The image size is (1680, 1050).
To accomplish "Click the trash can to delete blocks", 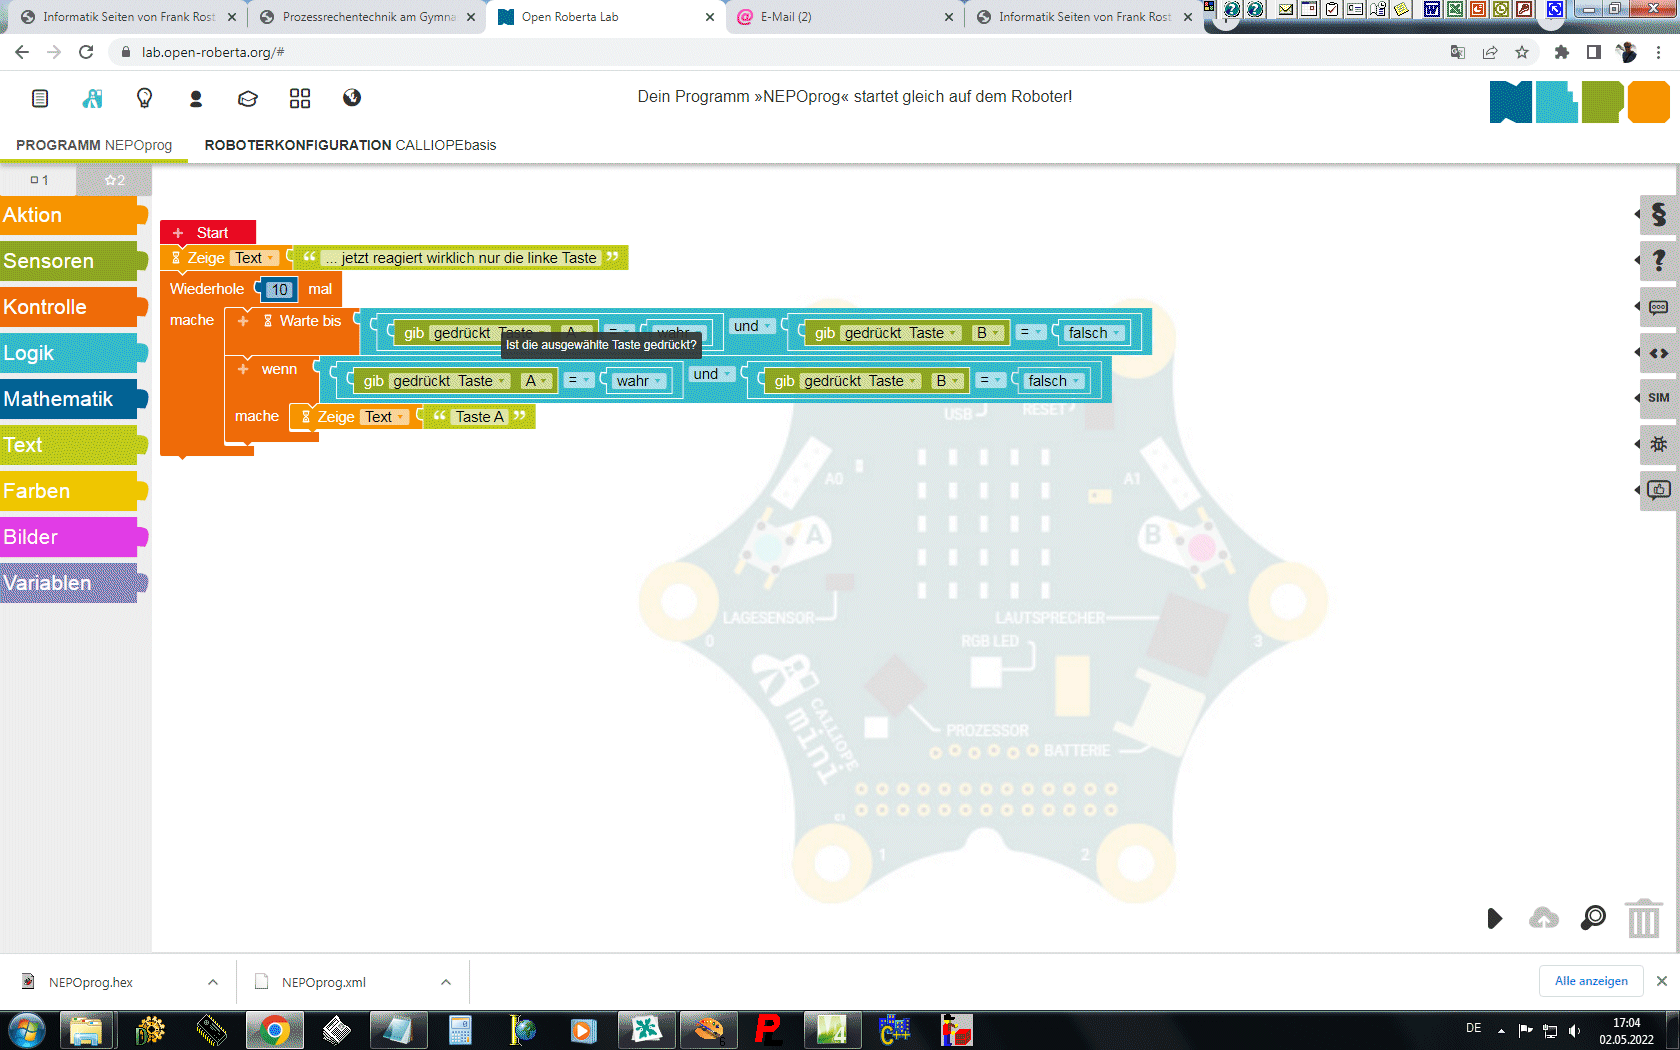I will 1643,918.
